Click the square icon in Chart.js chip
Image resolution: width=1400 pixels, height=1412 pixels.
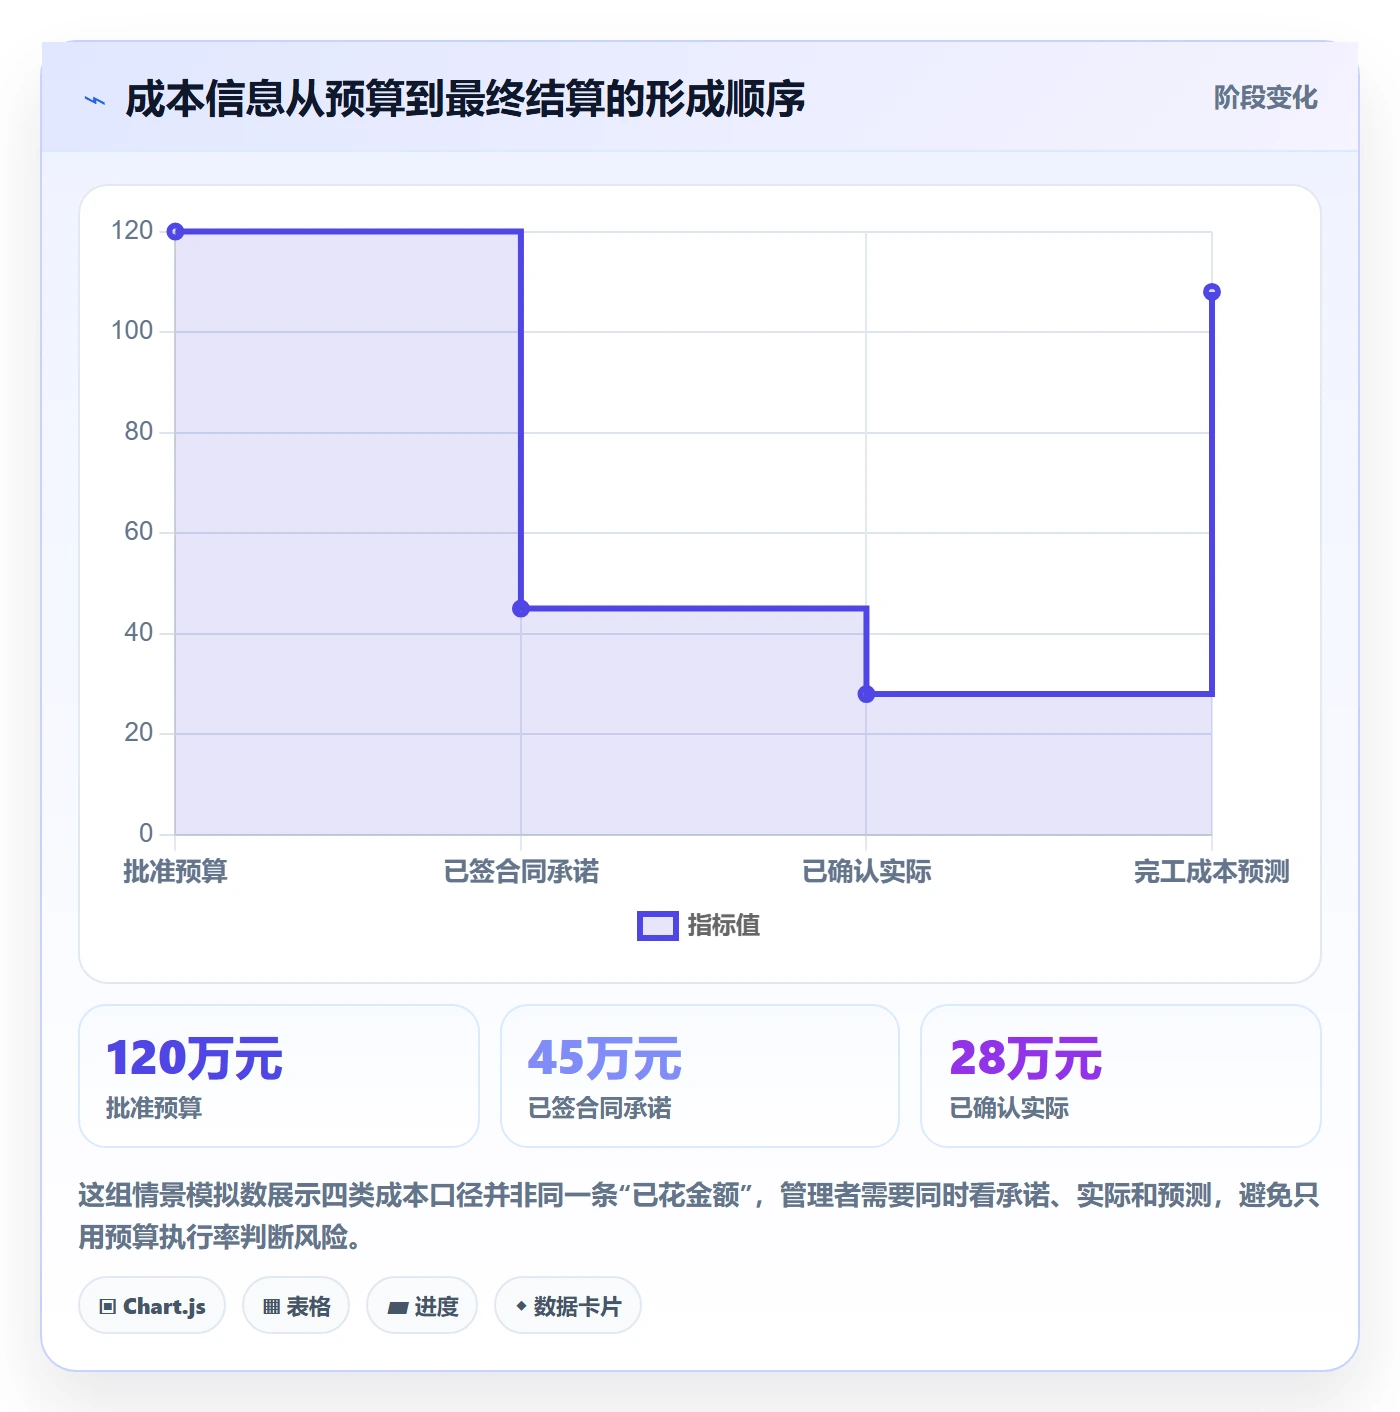[x=108, y=1306]
